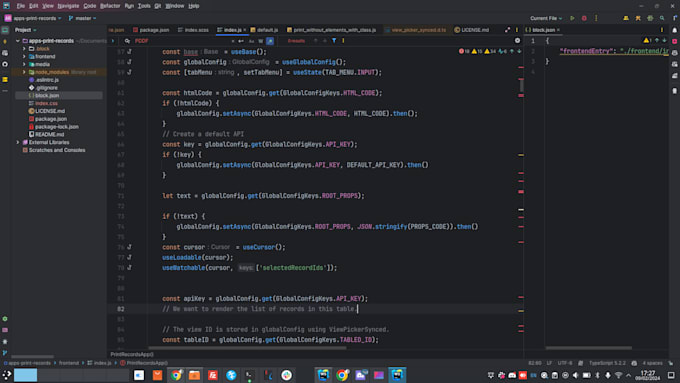Image resolution: width=680 pixels, height=383 pixels.
Task: Open more run actions menu
Action: tap(596, 18)
